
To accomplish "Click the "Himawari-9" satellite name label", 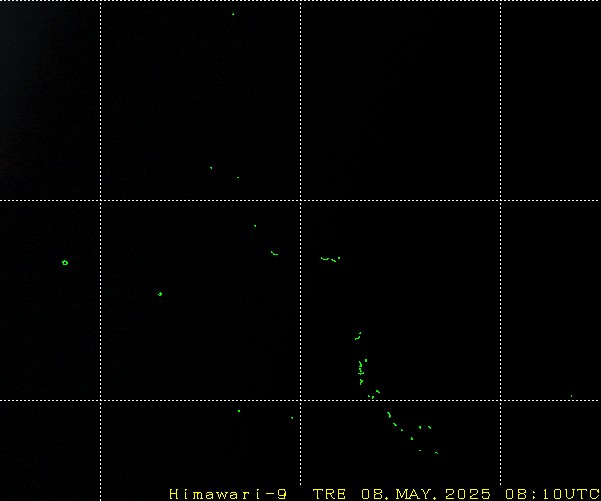I will pos(228,494).
